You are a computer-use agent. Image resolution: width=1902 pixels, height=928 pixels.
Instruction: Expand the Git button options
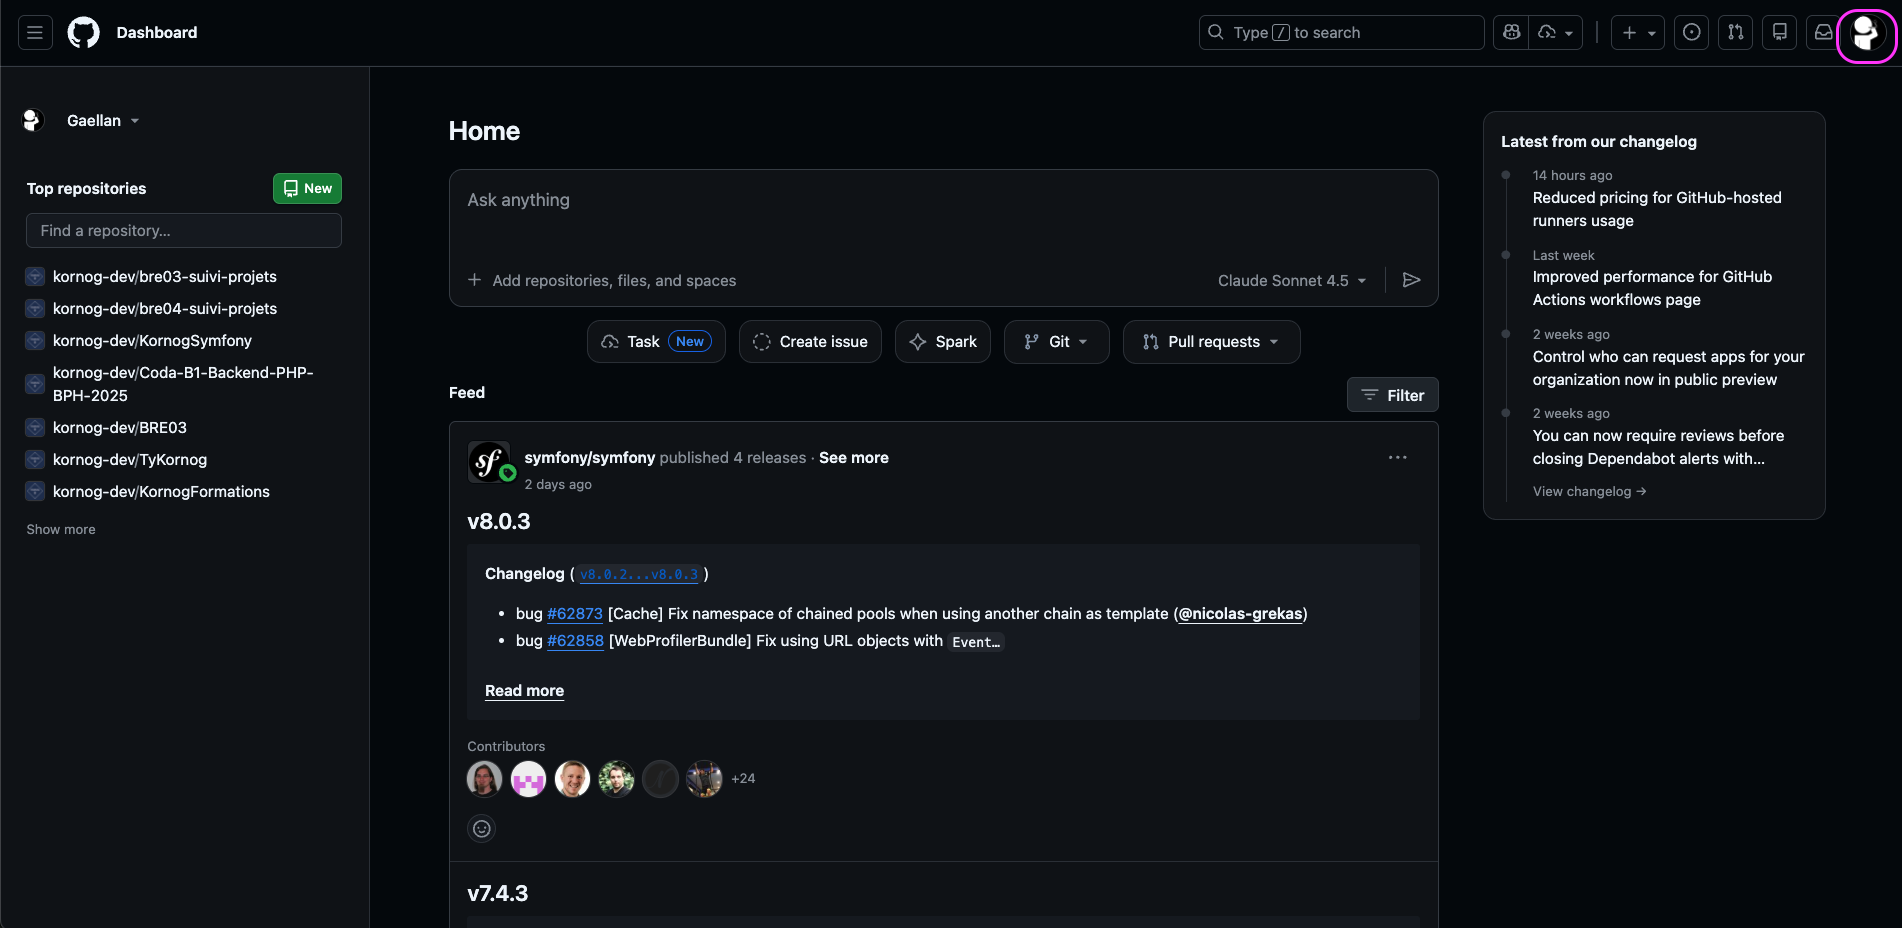1056,341
